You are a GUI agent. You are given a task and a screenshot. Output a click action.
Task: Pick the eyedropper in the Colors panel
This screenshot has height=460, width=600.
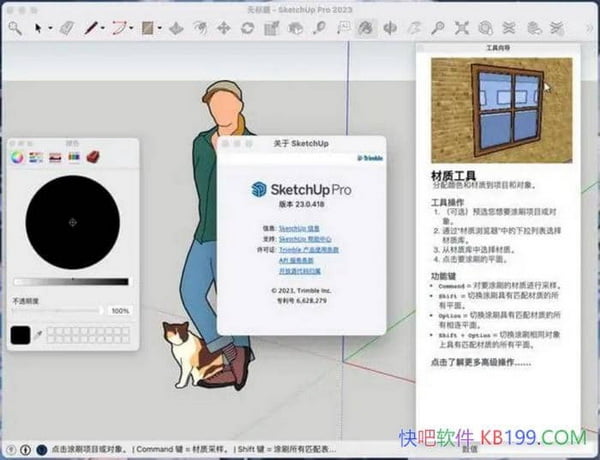39,334
